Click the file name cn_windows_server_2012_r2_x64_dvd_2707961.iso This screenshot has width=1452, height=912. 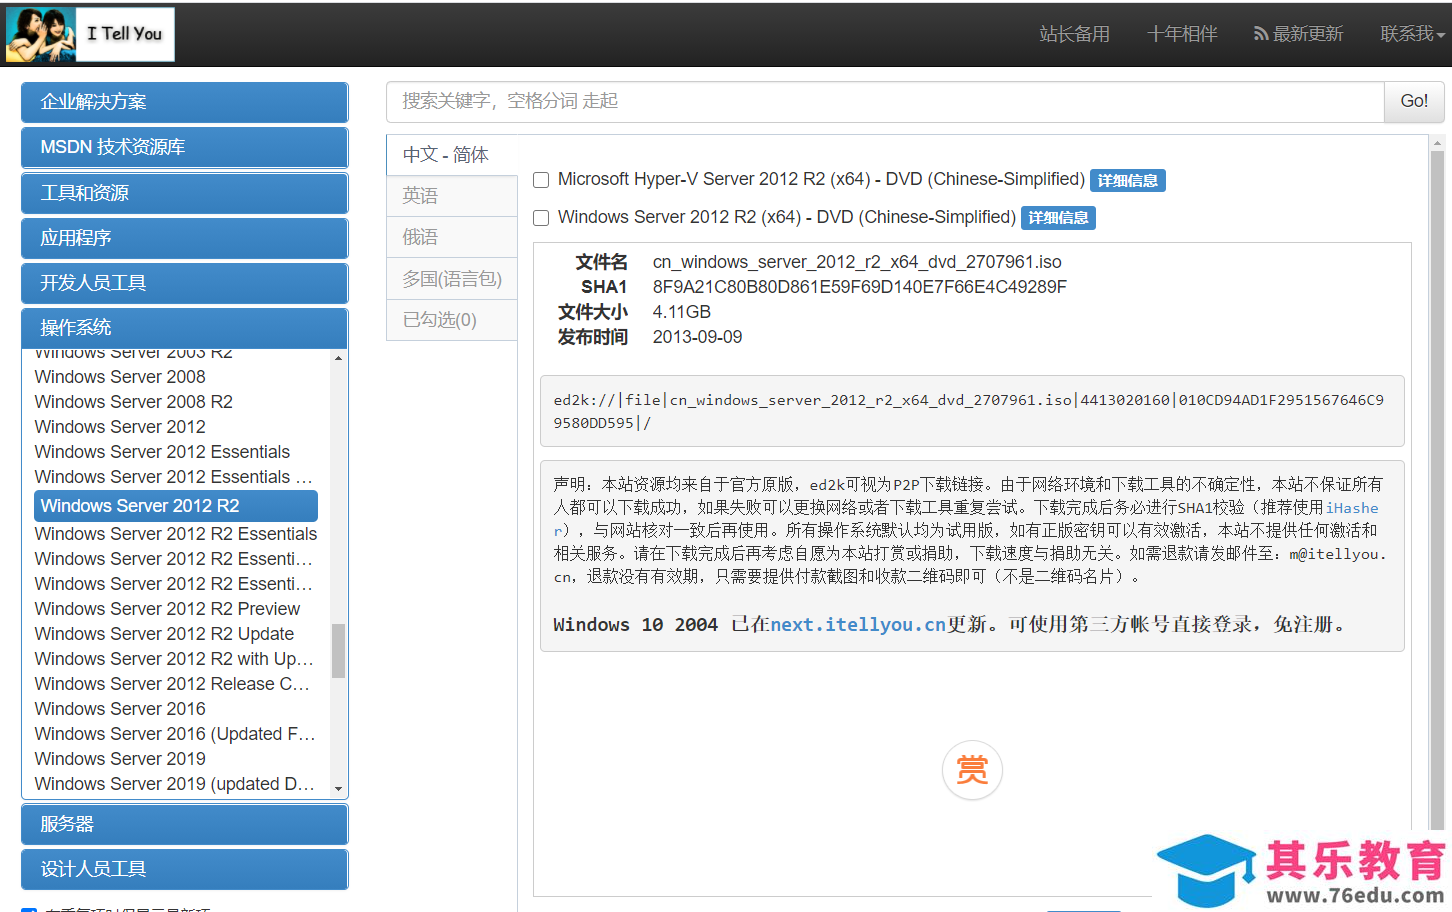click(x=857, y=262)
